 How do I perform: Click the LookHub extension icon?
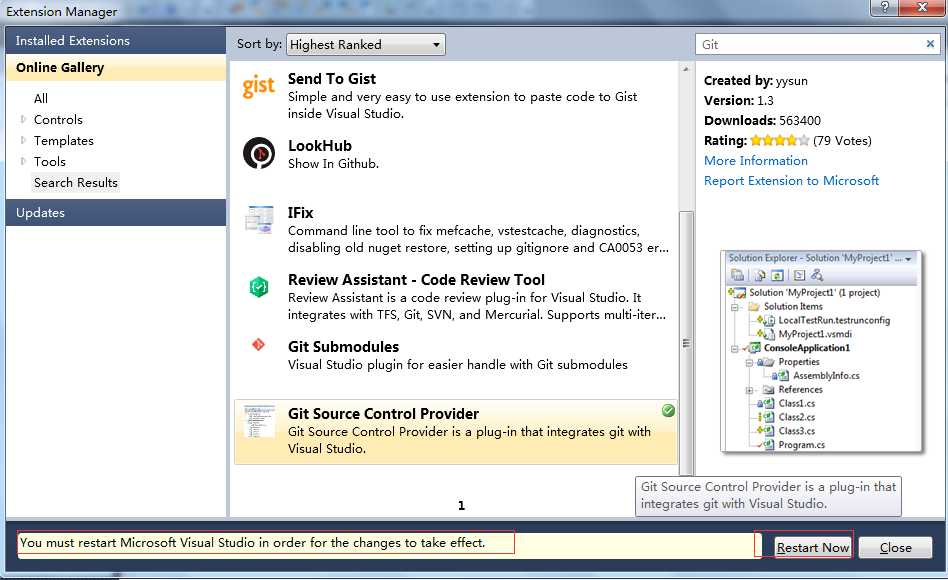(259, 153)
